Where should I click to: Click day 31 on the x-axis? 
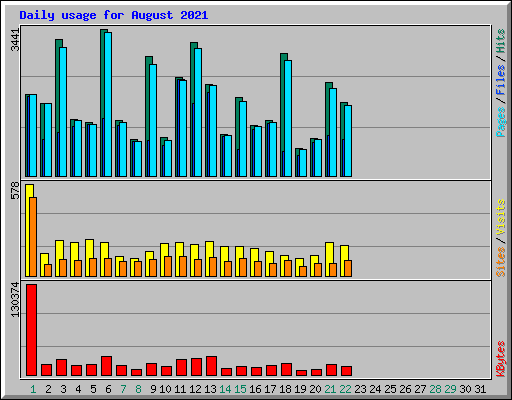click(x=480, y=389)
